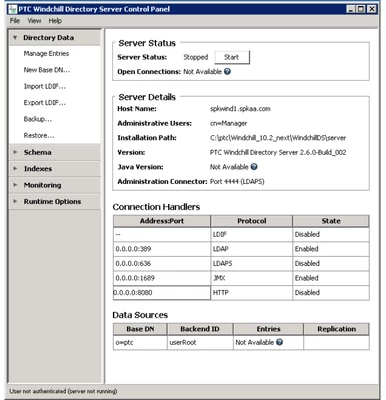The height and width of the screenshot is (400, 386).
Task: Select the 0.0.0.0:8080 address cell
Action: pyautogui.click(x=162, y=292)
